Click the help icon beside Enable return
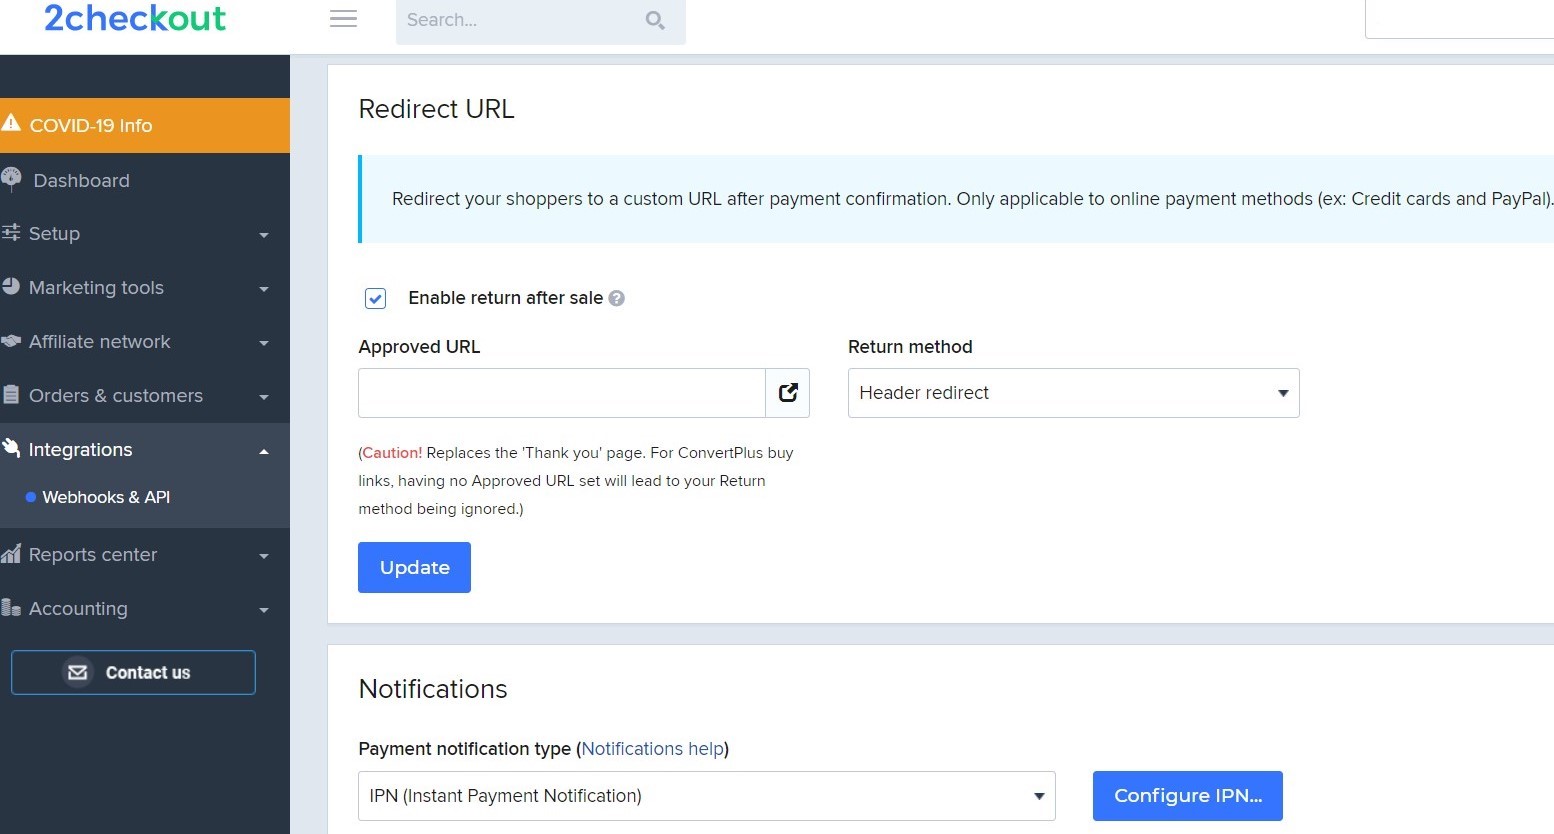 [x=617, y=298]
